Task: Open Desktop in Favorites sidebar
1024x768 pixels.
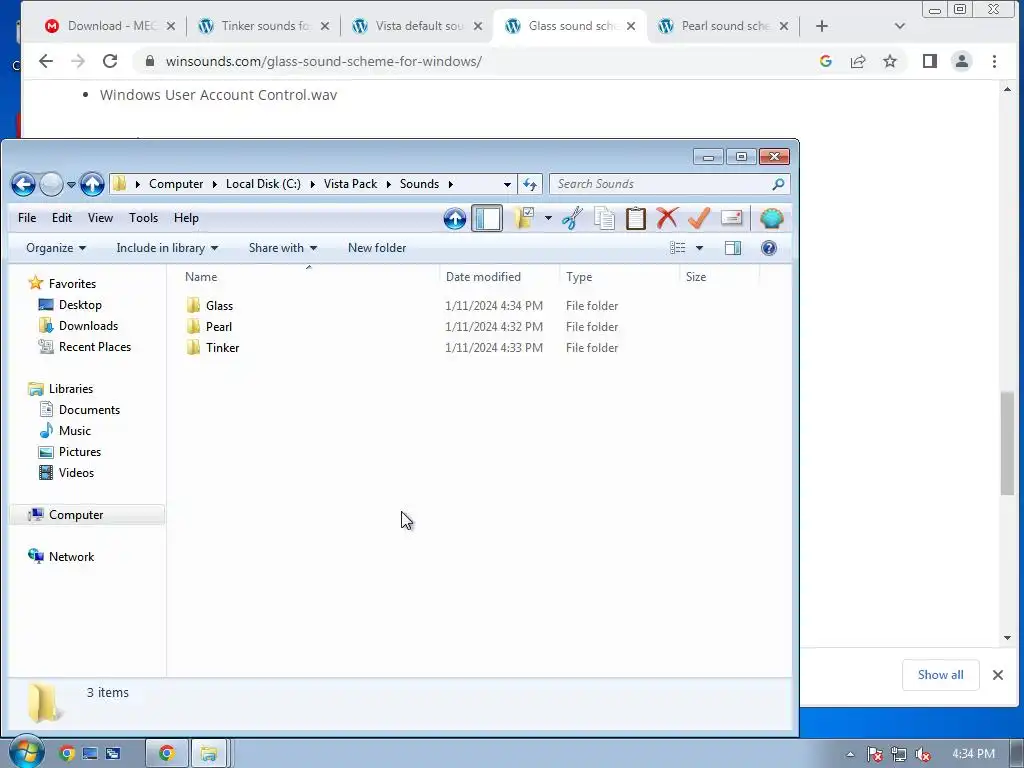Action: click(80, 305)
